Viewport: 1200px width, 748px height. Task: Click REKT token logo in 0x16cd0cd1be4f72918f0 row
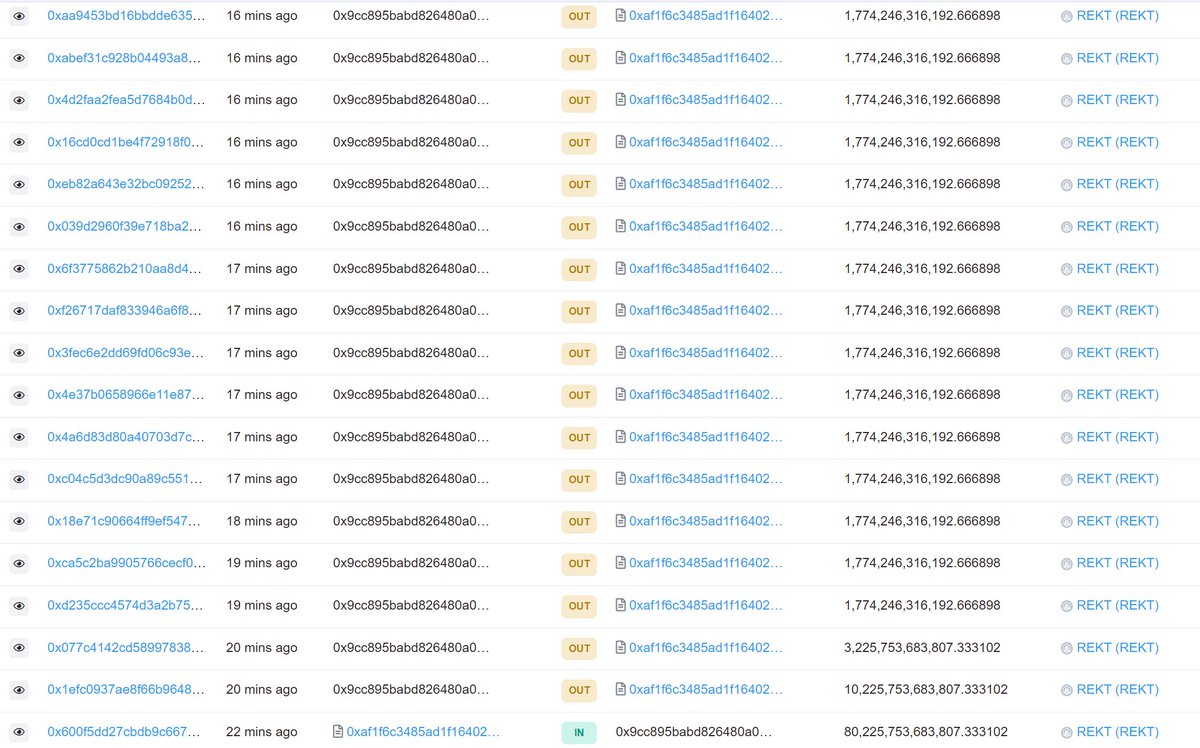tap(1066, 143)
